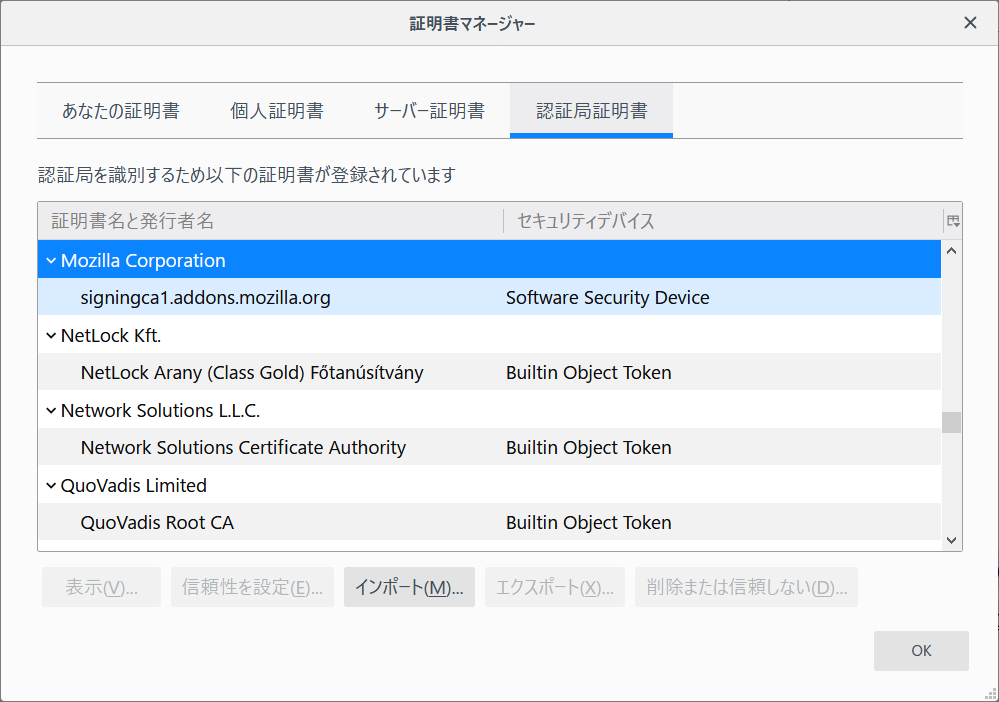Click the 表示(V)... button
Screen dimensions: 999x702
tap(101, 587)
